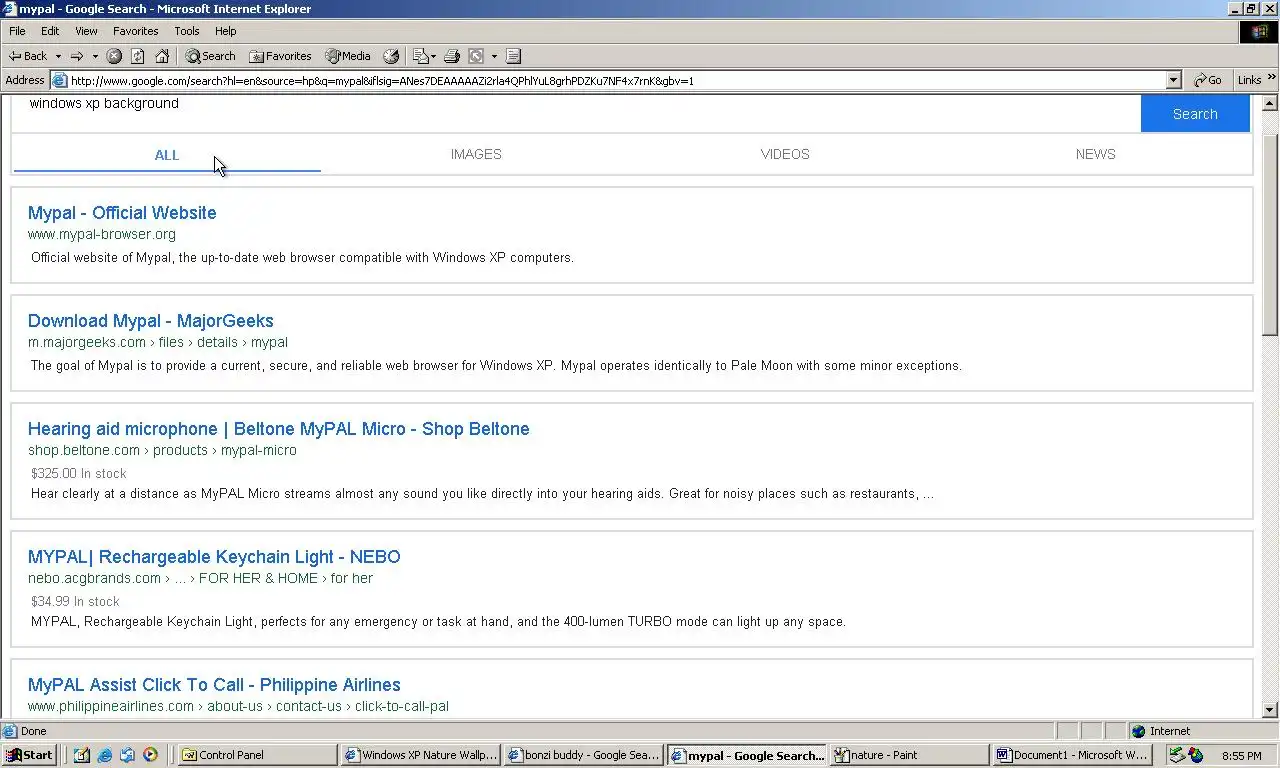Switch to 'bonzi buddy - Google Sea...' taskbar window
Screen dimensions: 1280x768
point(584,755)
